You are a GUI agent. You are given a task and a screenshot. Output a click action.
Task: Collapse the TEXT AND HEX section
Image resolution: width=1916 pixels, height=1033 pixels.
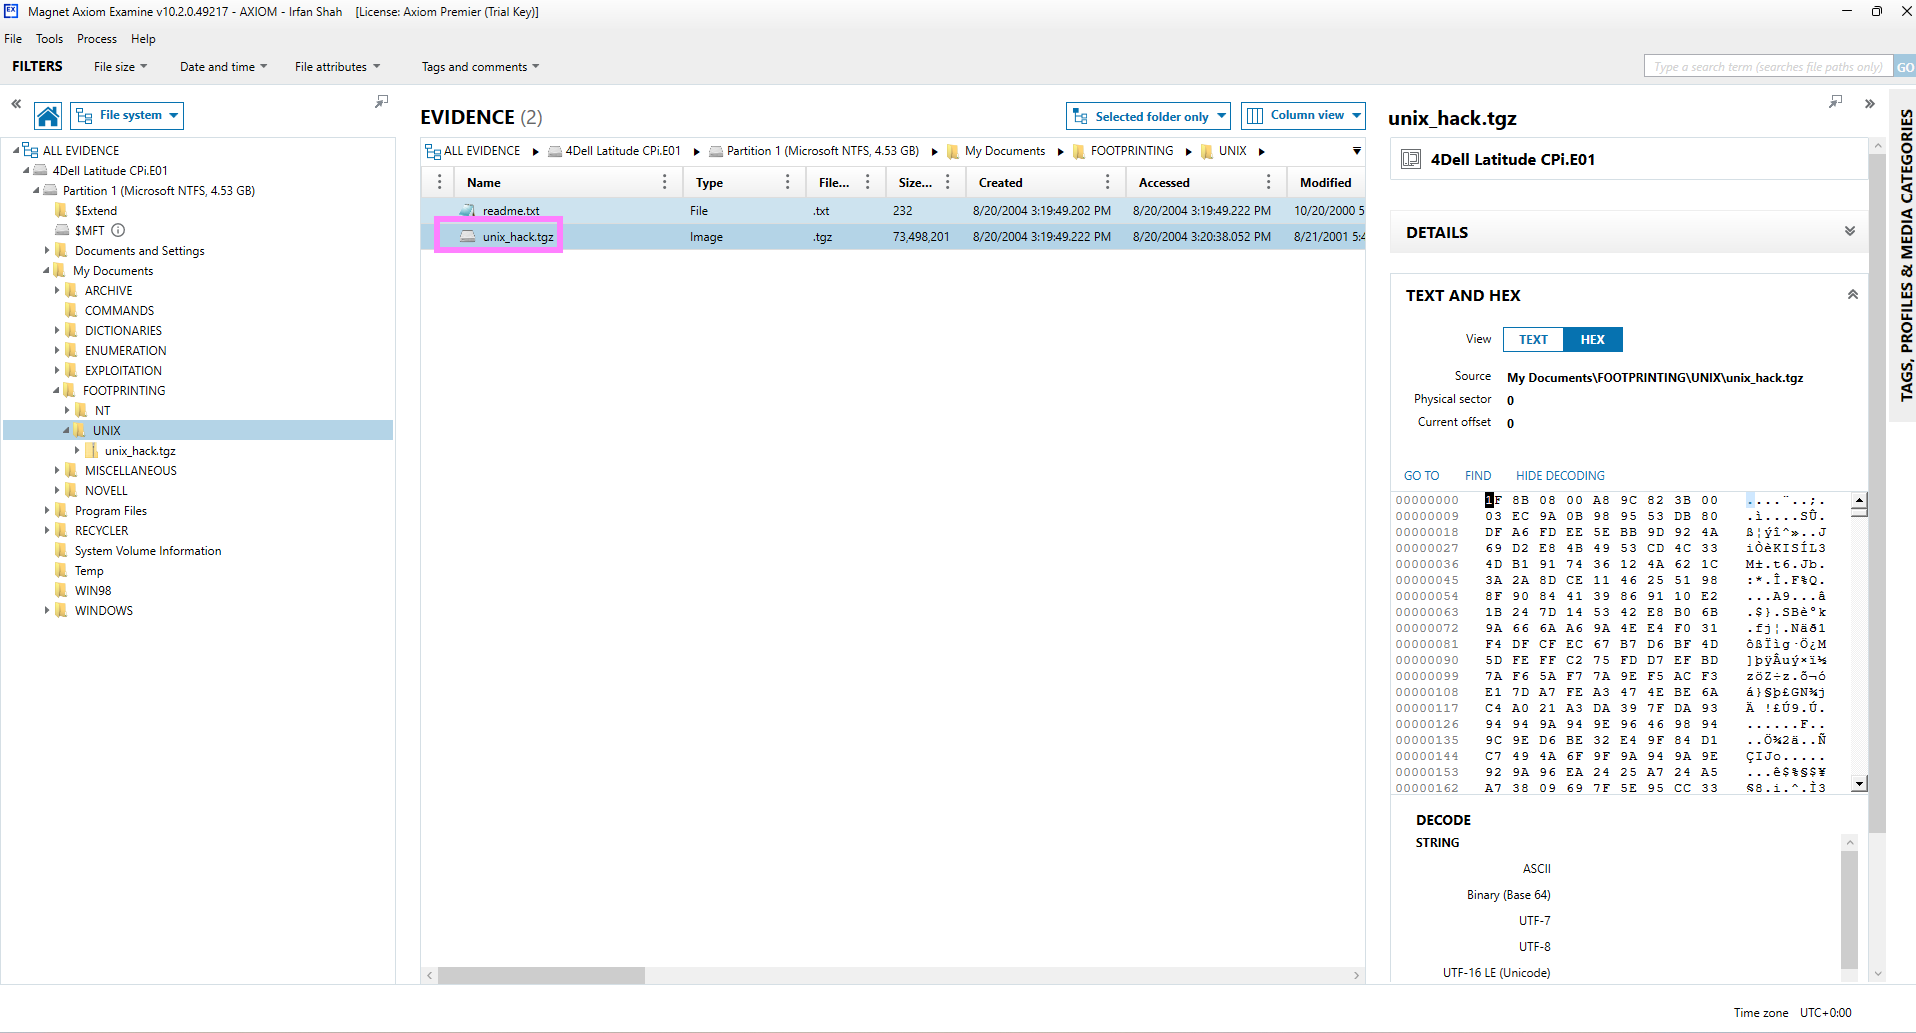click(1853, 294)
